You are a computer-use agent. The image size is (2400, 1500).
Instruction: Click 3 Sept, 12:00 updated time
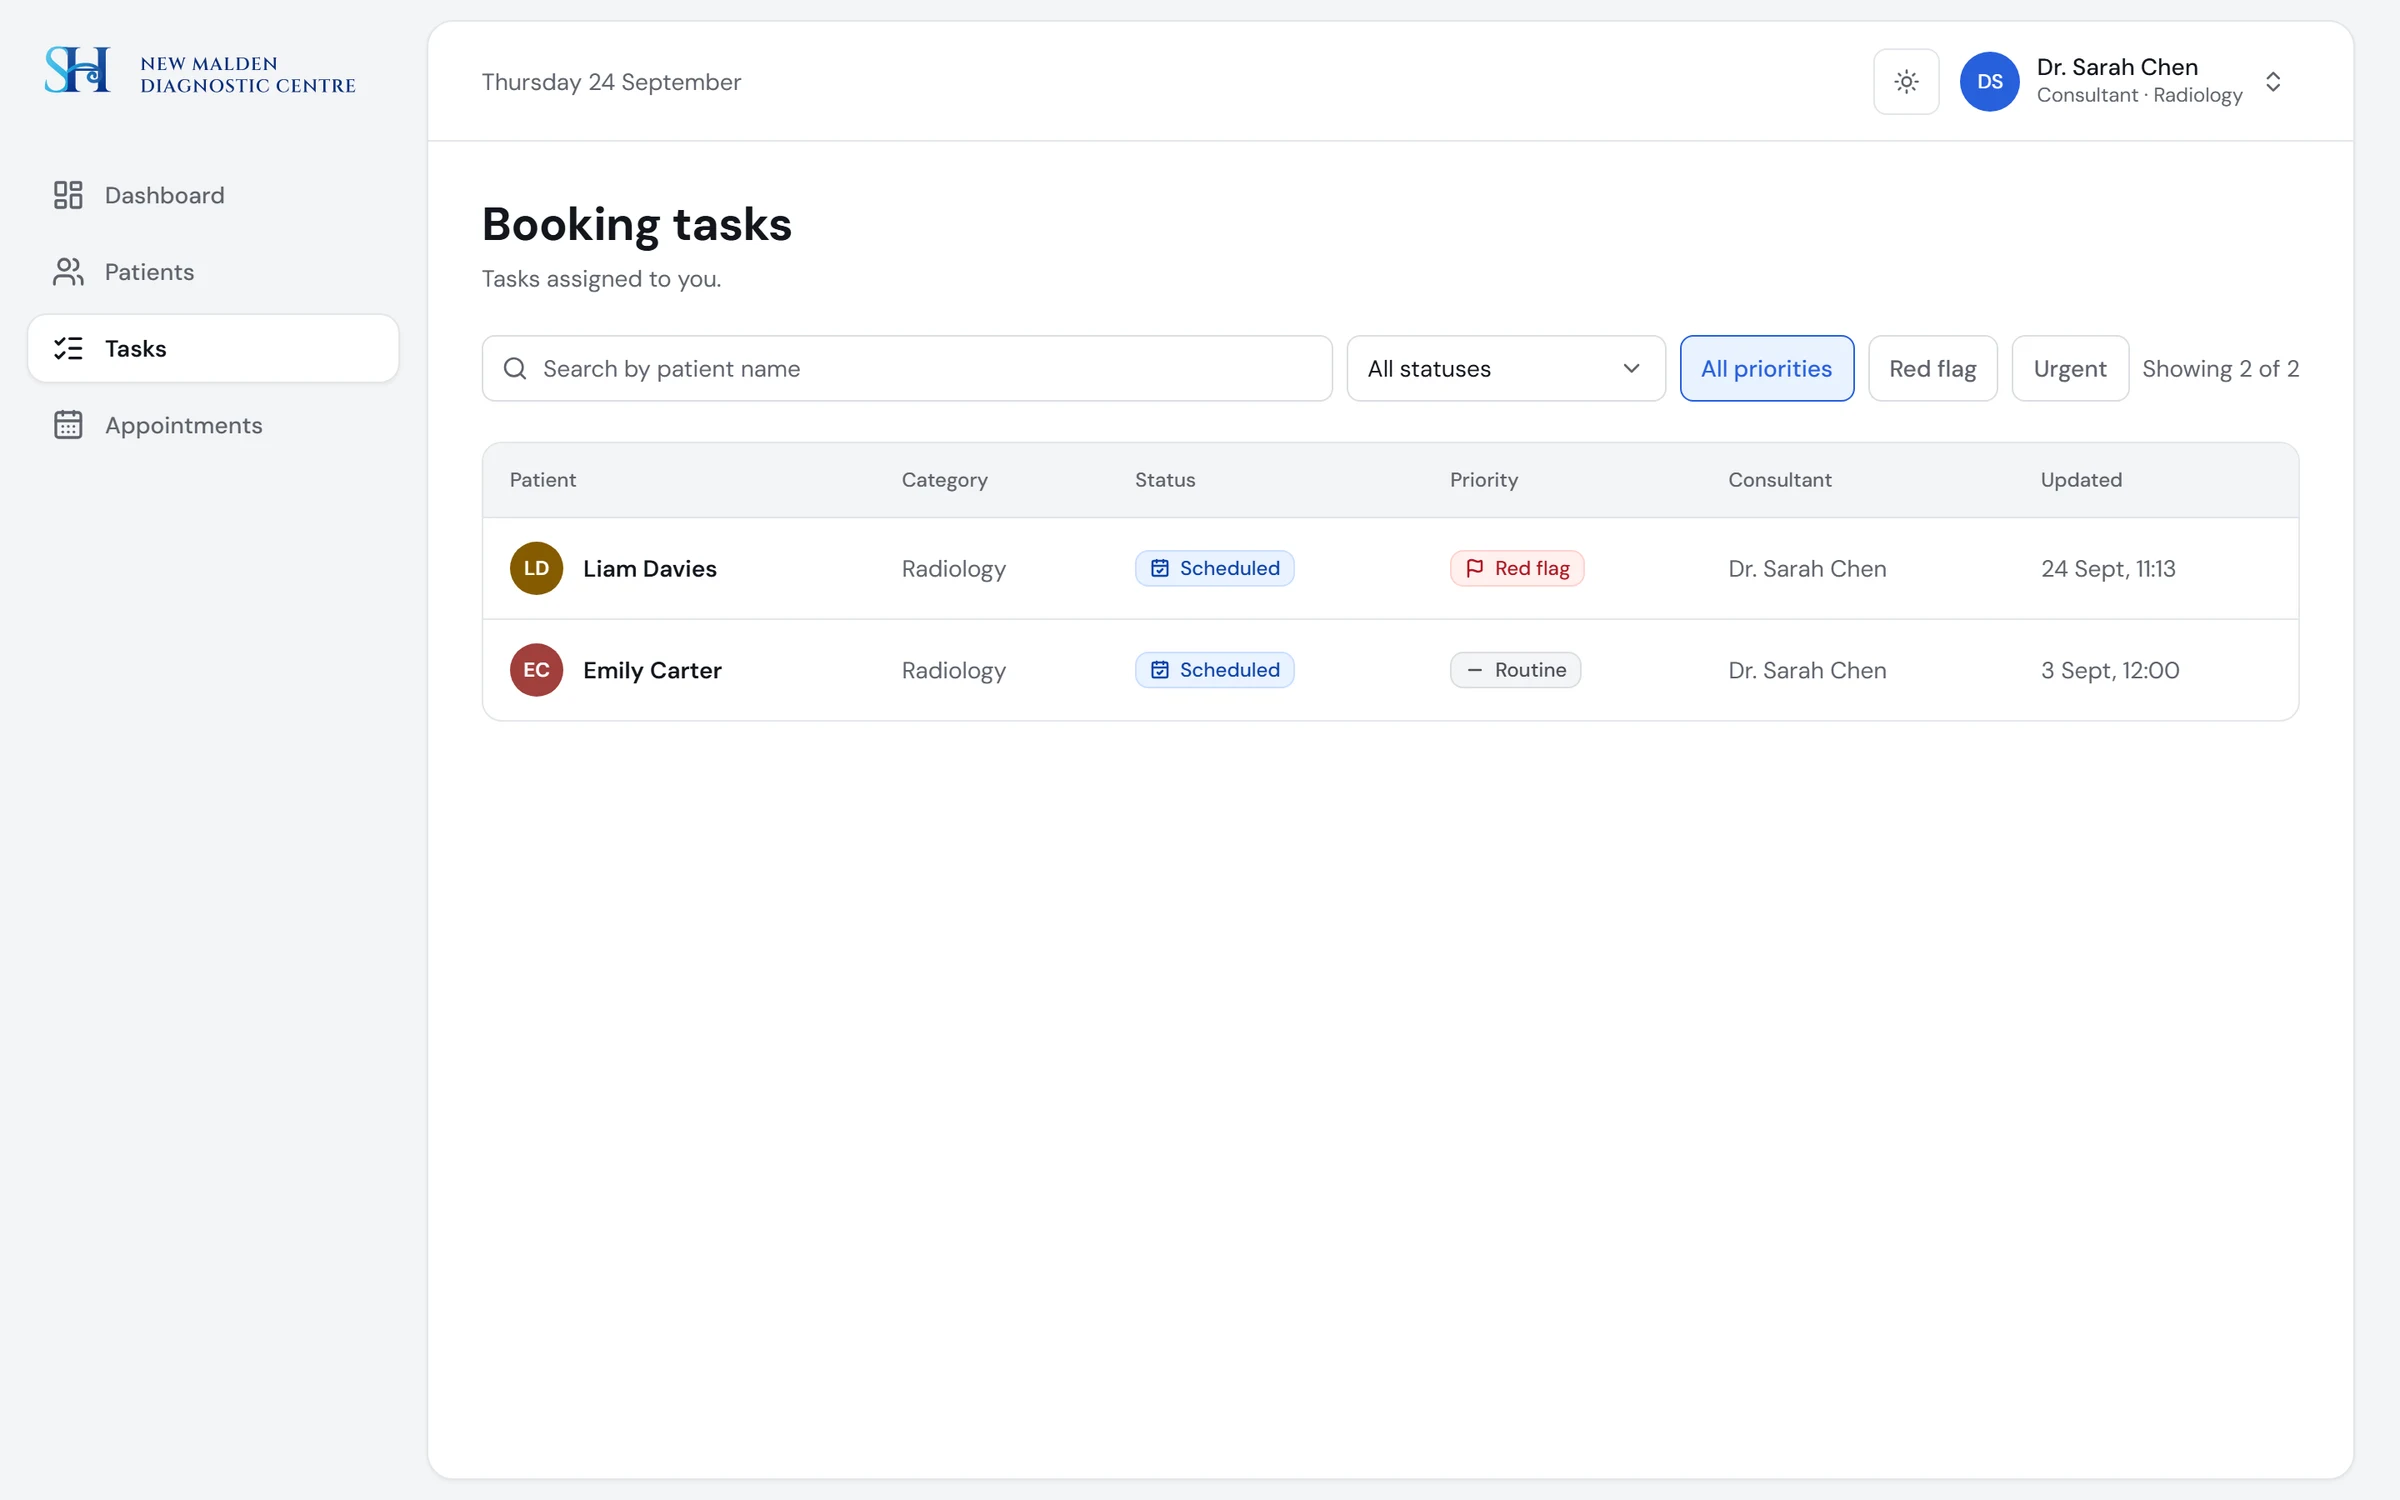[2110, 671]
